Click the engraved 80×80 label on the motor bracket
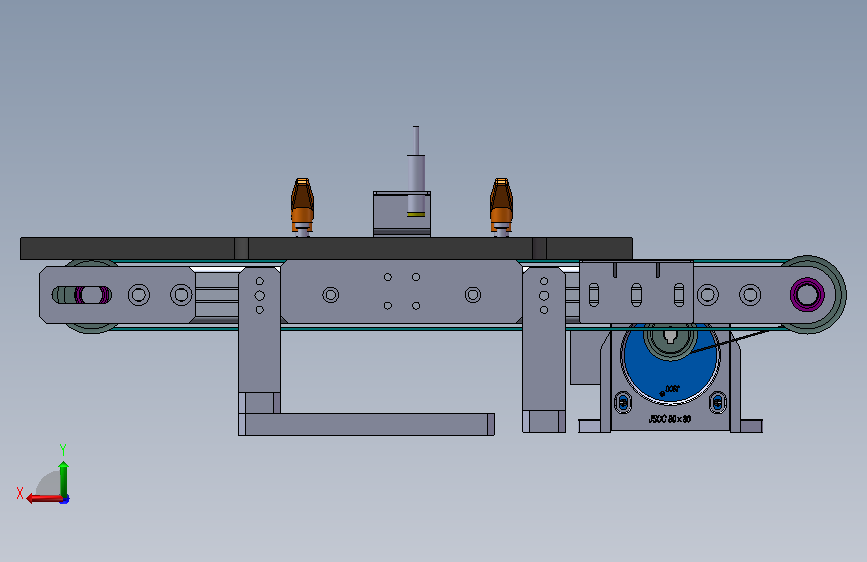 (670, 419)
